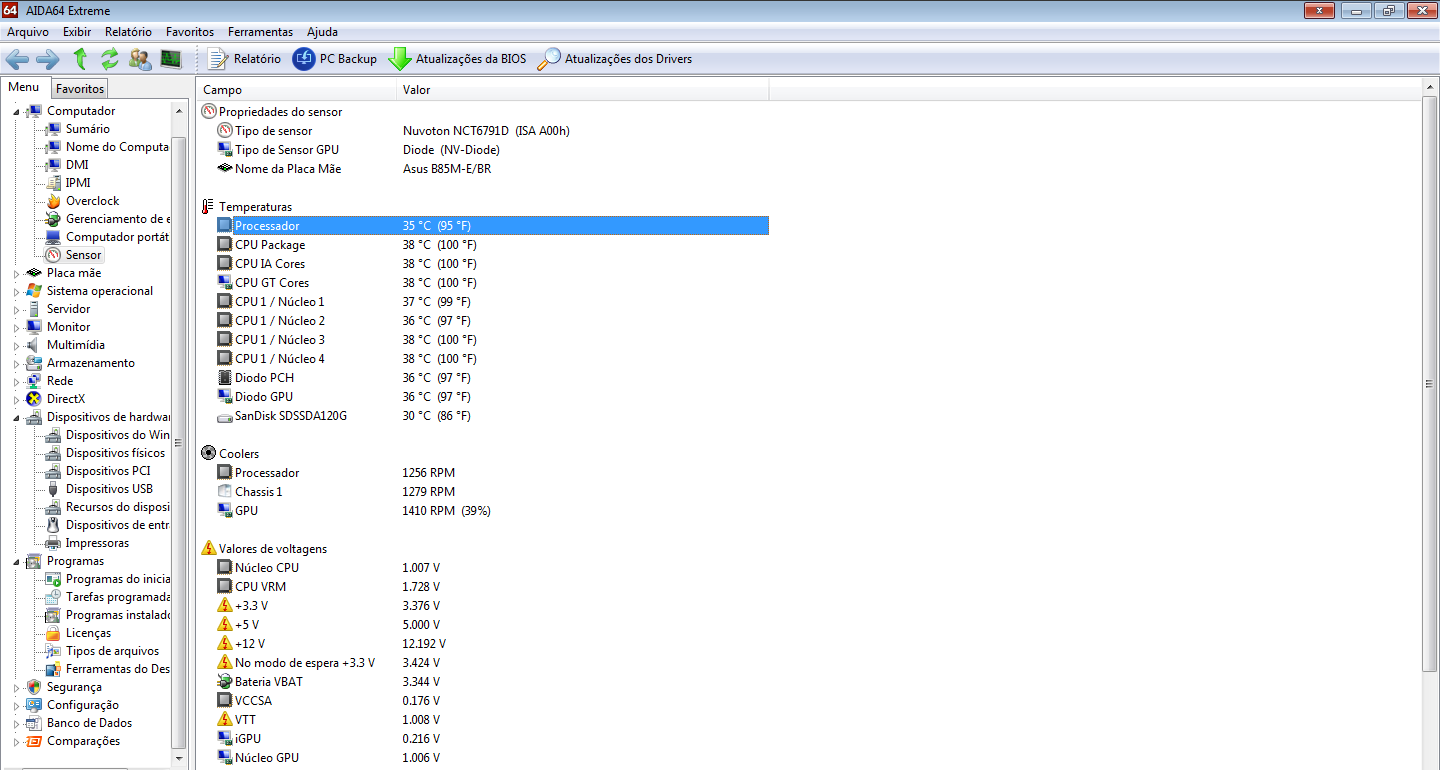Select the DMI tree item

[x=77, y=165]
